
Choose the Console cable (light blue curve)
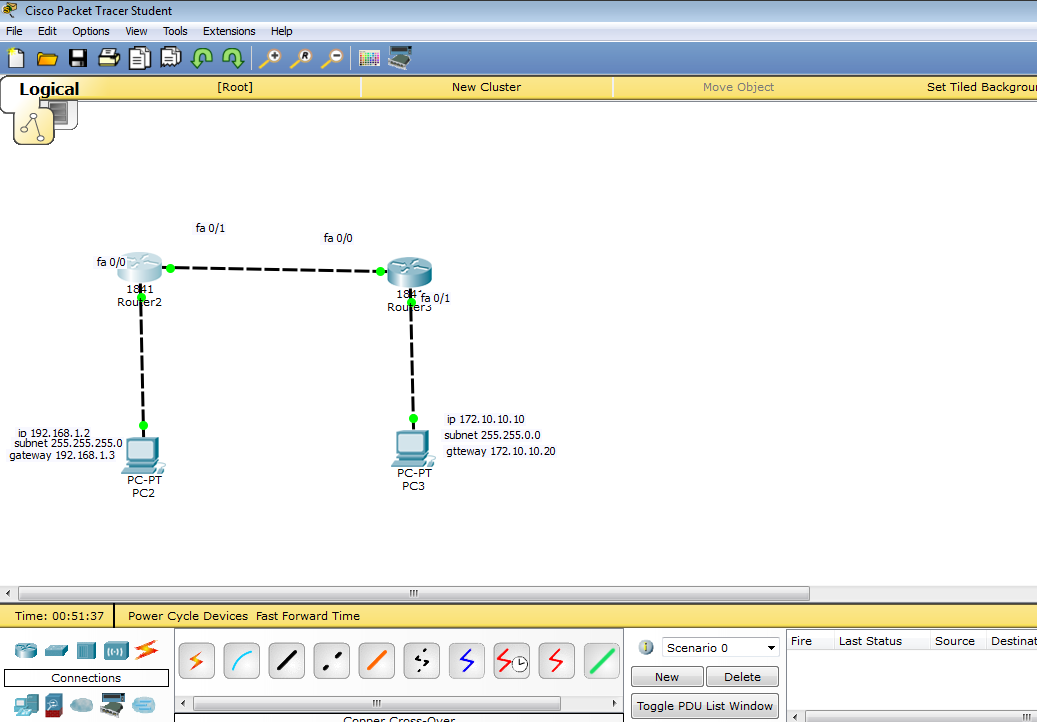241,661
